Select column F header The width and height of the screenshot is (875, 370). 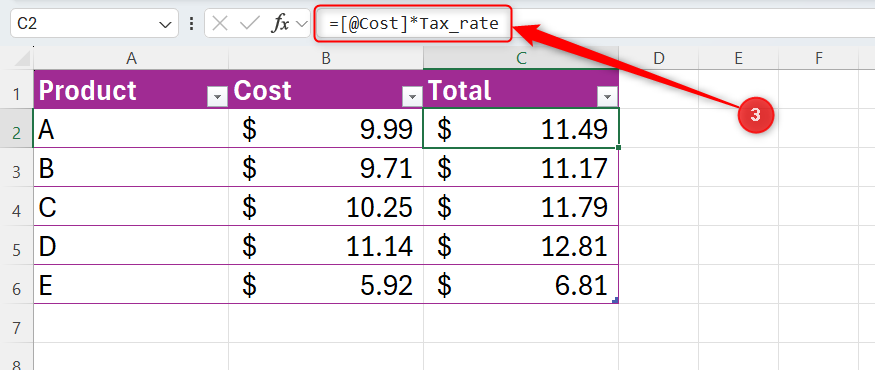[x=818, y=58]
